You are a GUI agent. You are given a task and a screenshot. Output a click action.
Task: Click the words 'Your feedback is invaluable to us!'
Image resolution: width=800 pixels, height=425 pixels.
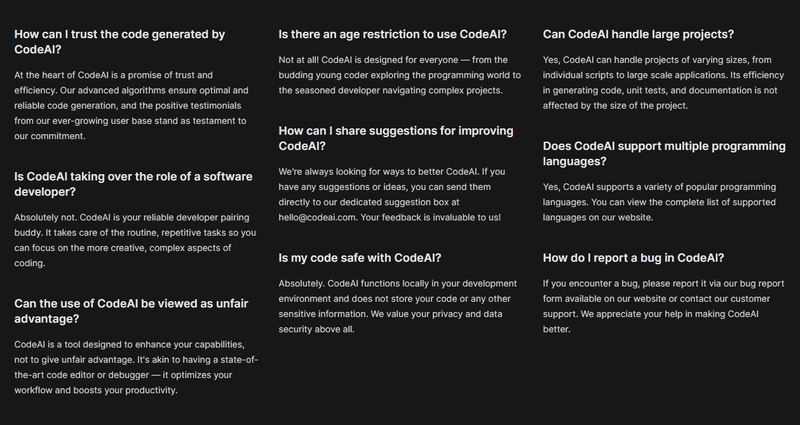(x=430, y=217)
